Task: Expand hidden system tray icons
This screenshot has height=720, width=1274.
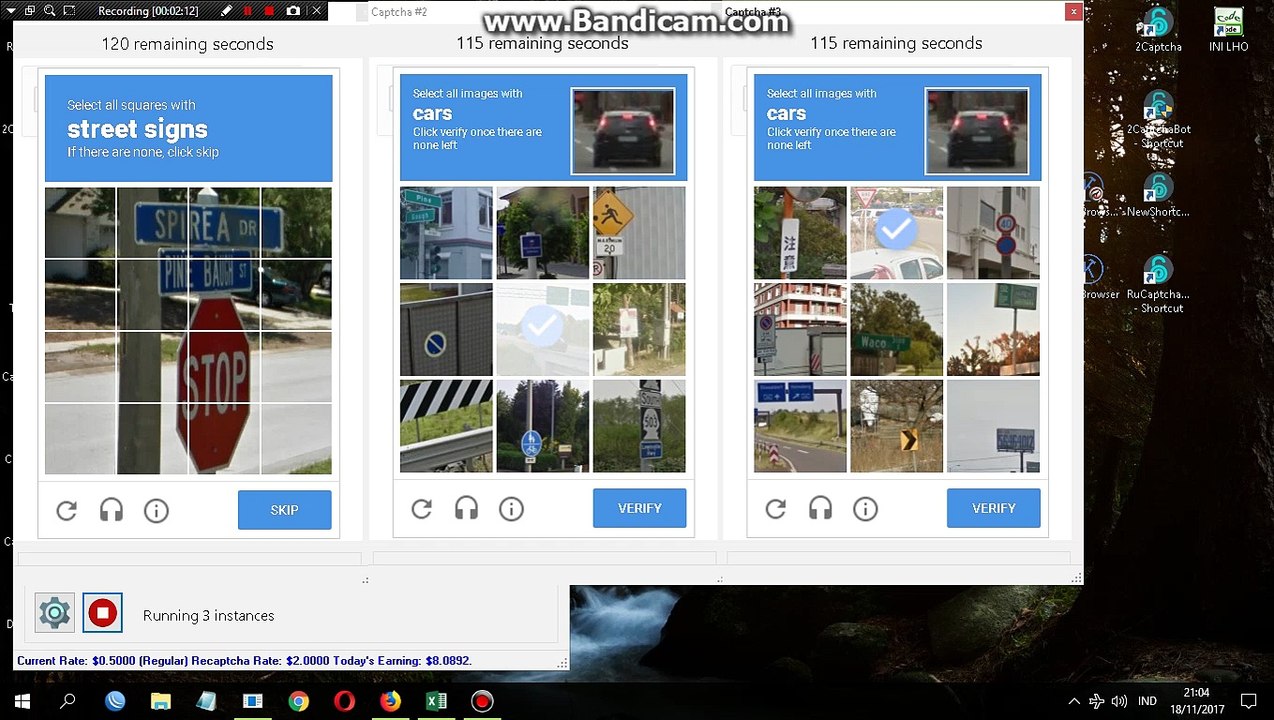Action: (1074, 701)
